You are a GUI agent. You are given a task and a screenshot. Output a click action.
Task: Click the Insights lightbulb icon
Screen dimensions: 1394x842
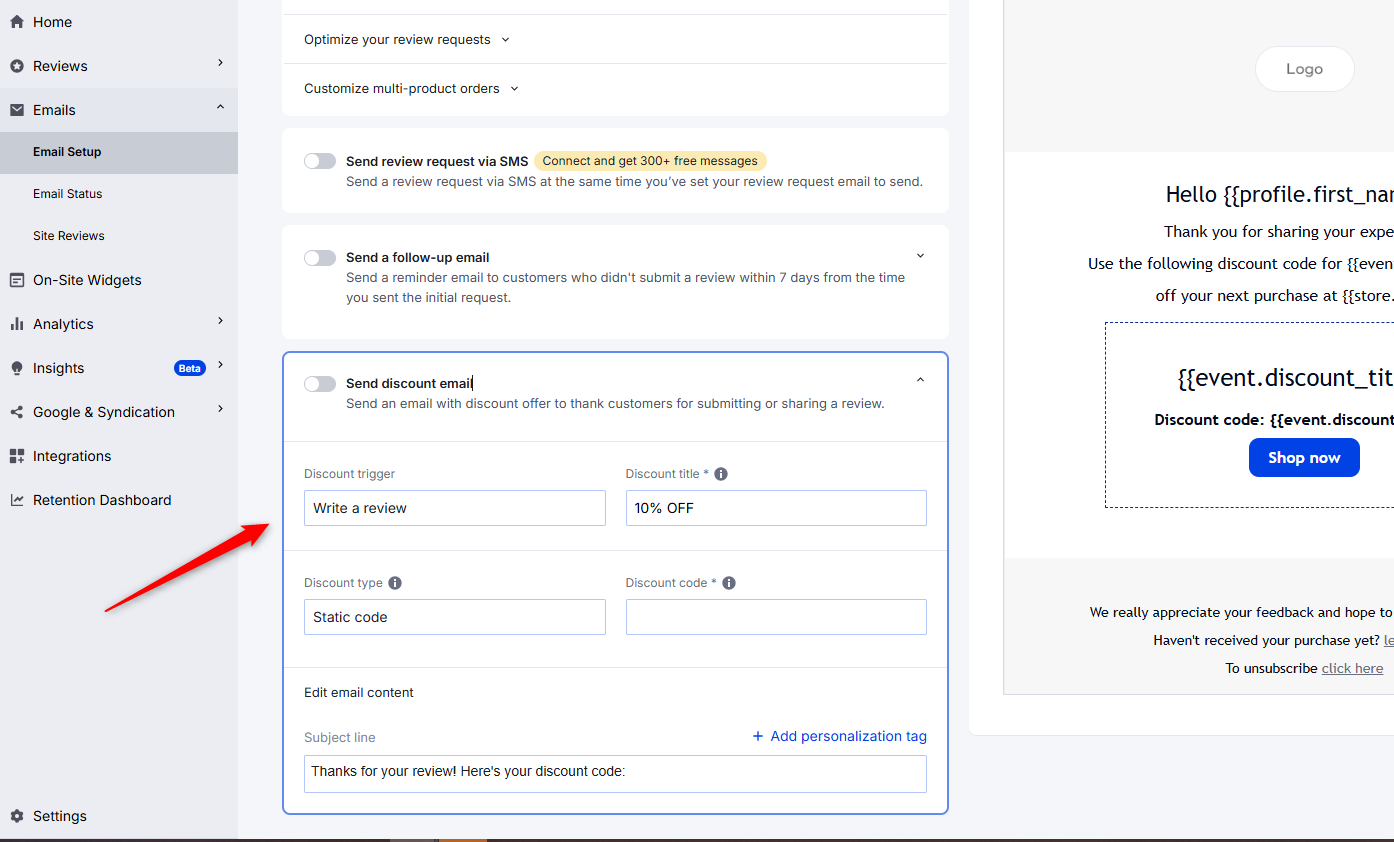[x=17, y=368]
